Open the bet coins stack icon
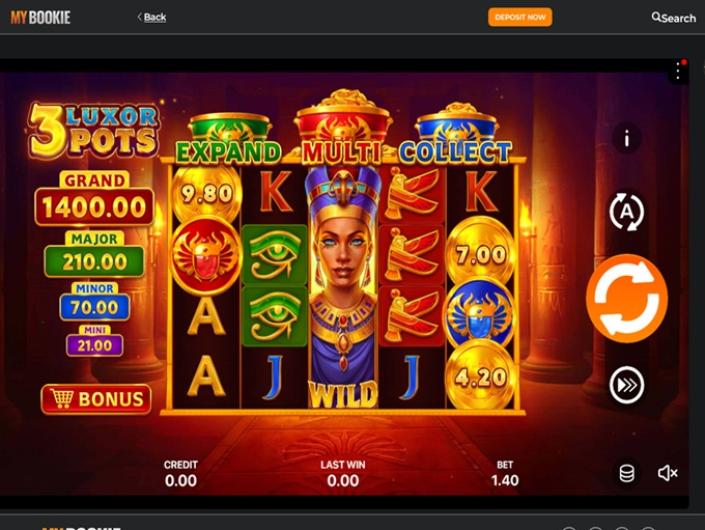Viewport: 705px width, 530px height. point(627,473)
